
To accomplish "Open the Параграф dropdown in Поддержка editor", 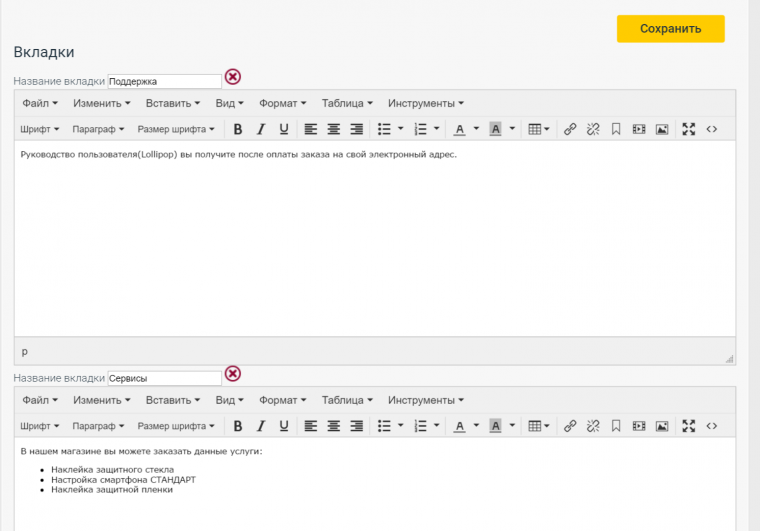I will (x=98, y=129).
